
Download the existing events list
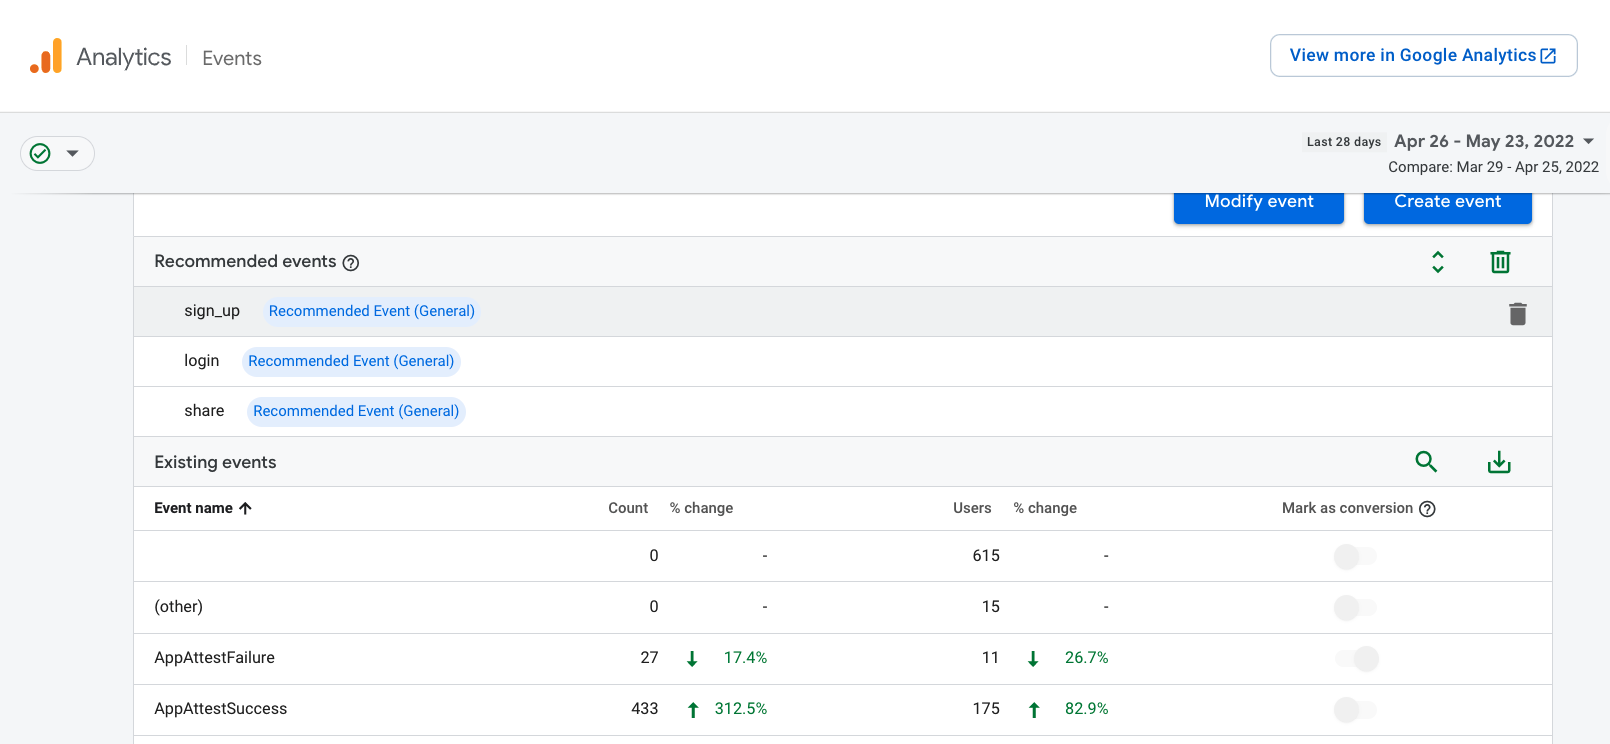tap(1498, 462)
